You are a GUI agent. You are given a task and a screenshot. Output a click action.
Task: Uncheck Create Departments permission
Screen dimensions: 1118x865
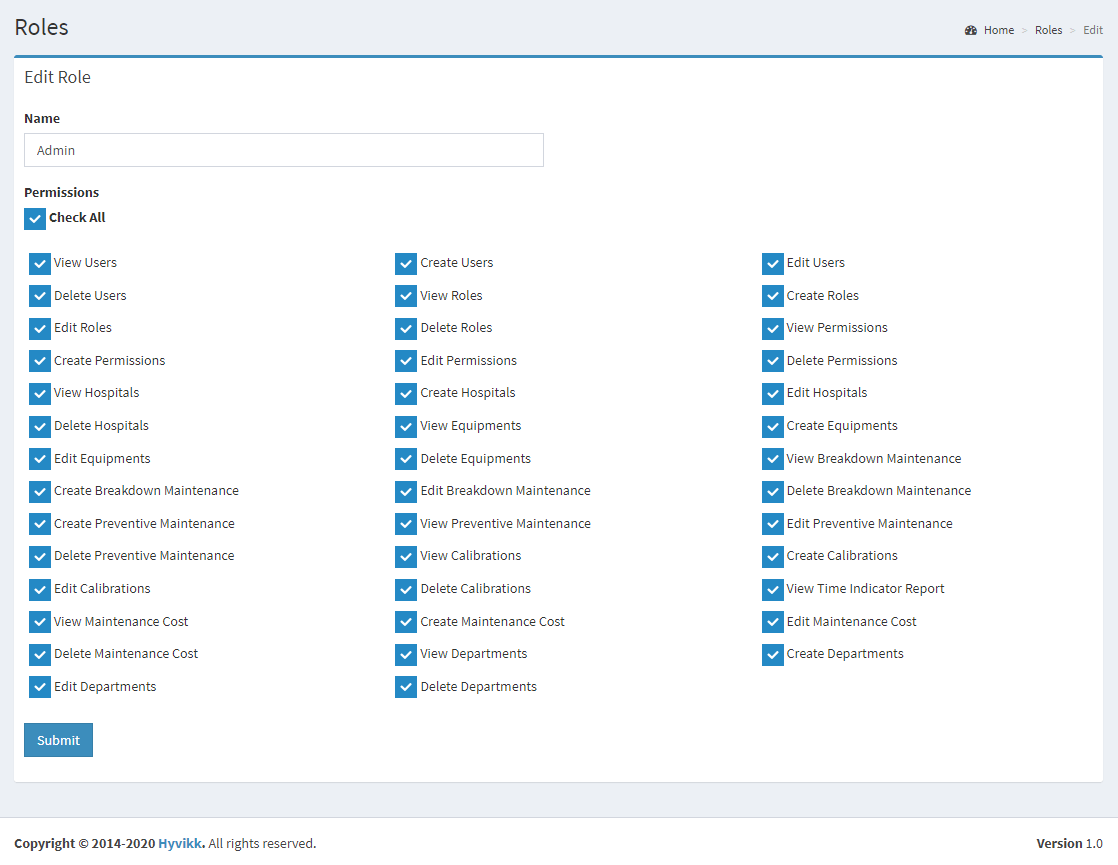773,655
